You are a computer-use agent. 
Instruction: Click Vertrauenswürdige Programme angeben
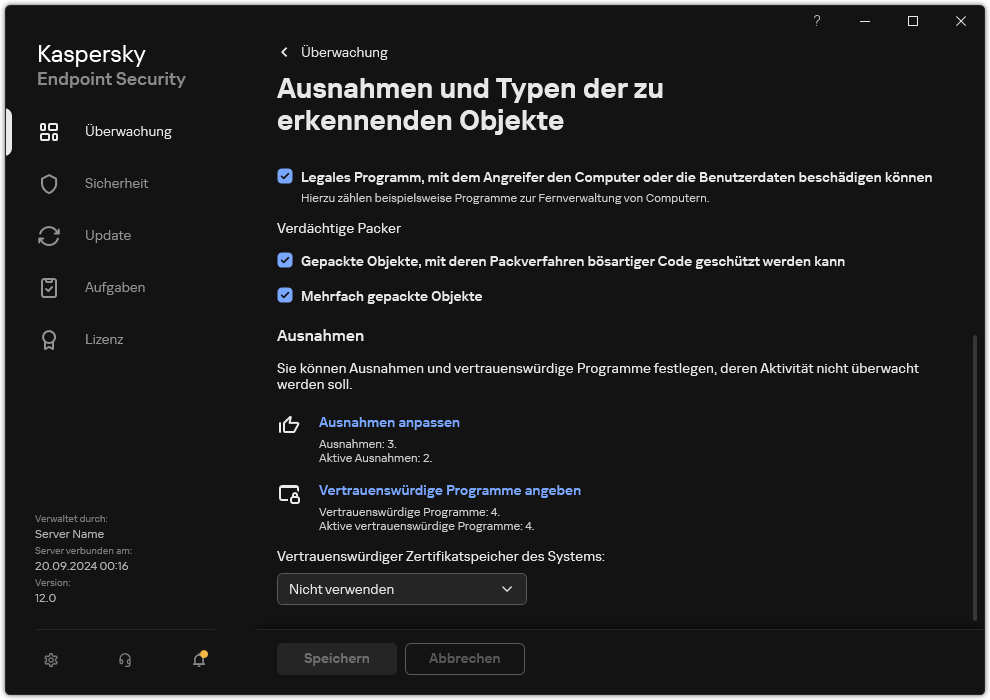[x=449, y=490]
